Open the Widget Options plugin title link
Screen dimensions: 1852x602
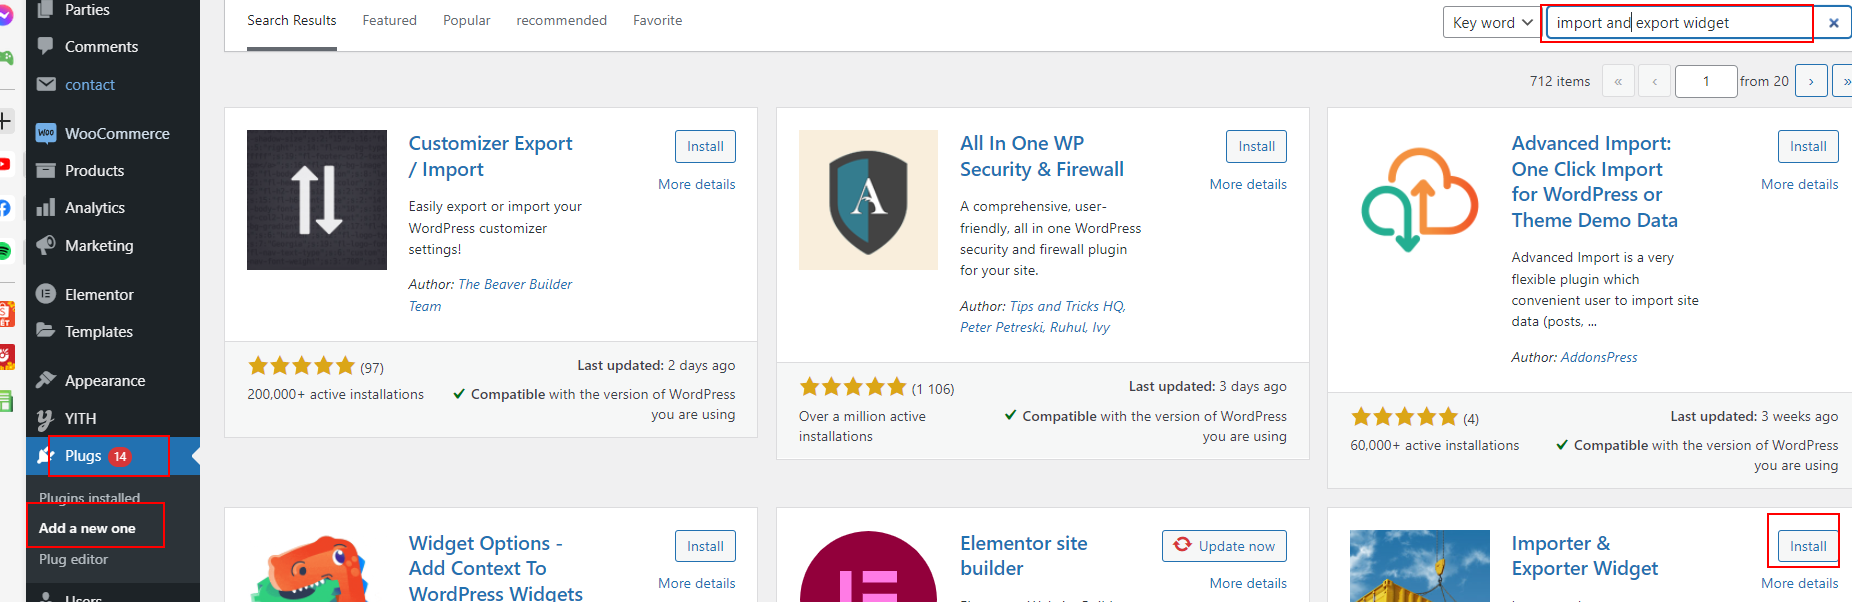[x=496, y=568]
